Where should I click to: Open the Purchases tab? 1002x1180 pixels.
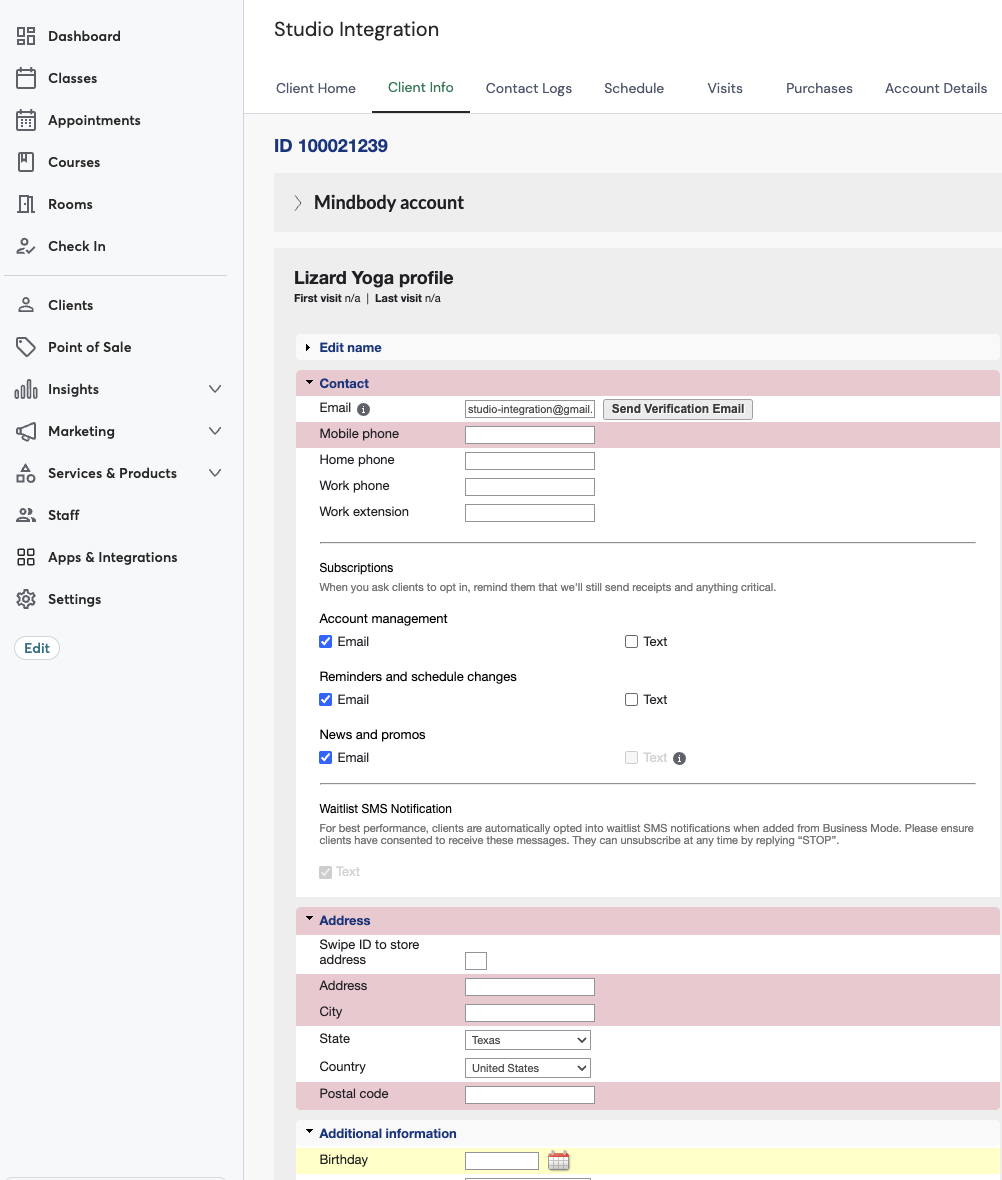818,88
